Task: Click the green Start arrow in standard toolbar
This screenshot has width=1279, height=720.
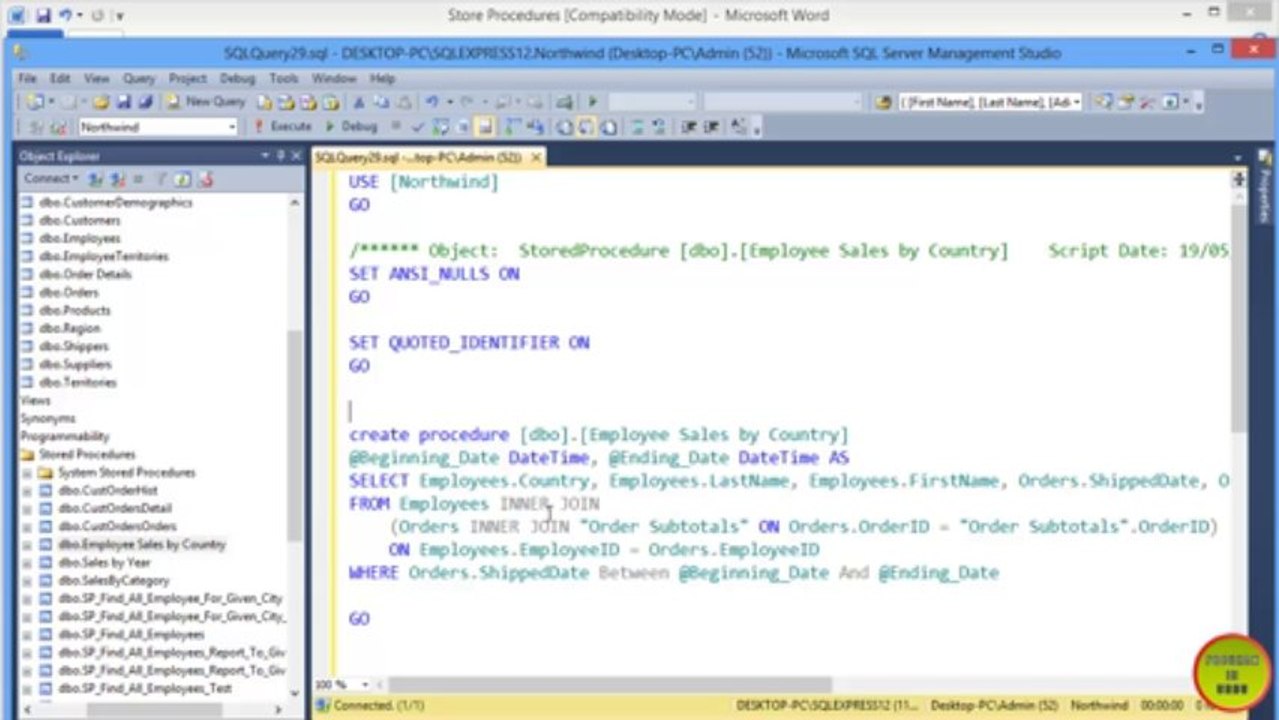Action: point(593,102)
